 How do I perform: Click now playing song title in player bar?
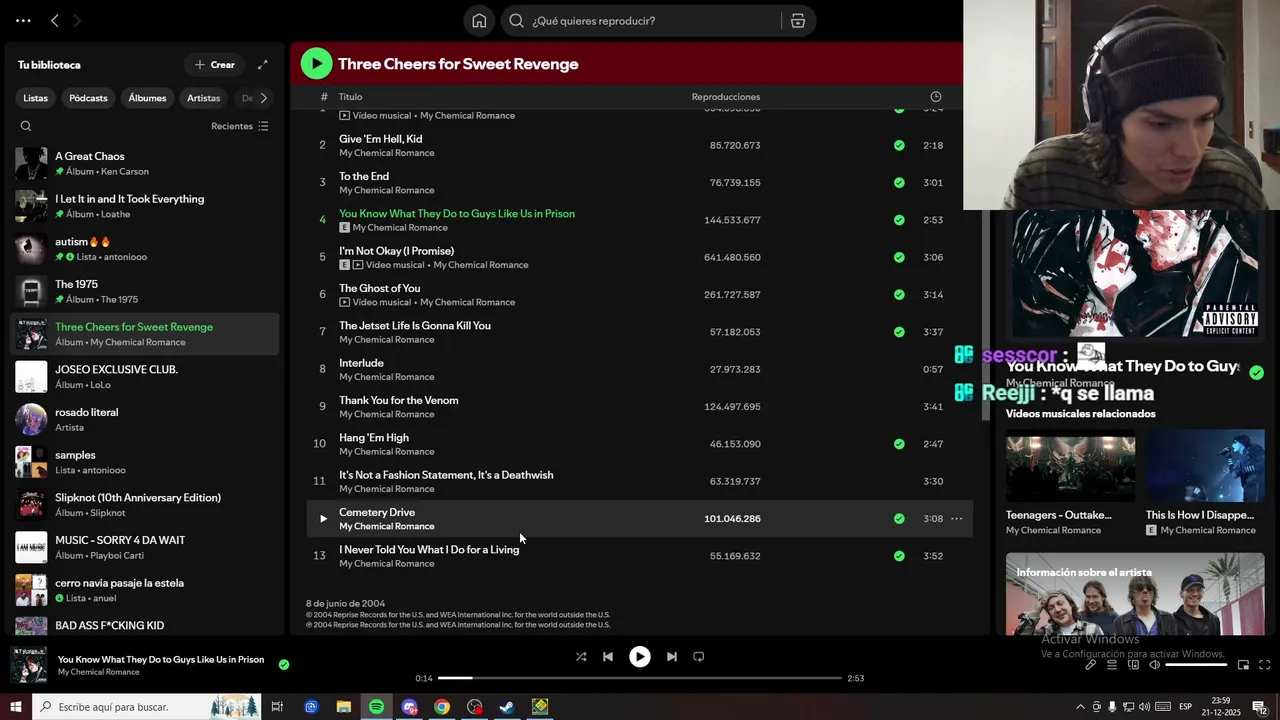[161, 659]
